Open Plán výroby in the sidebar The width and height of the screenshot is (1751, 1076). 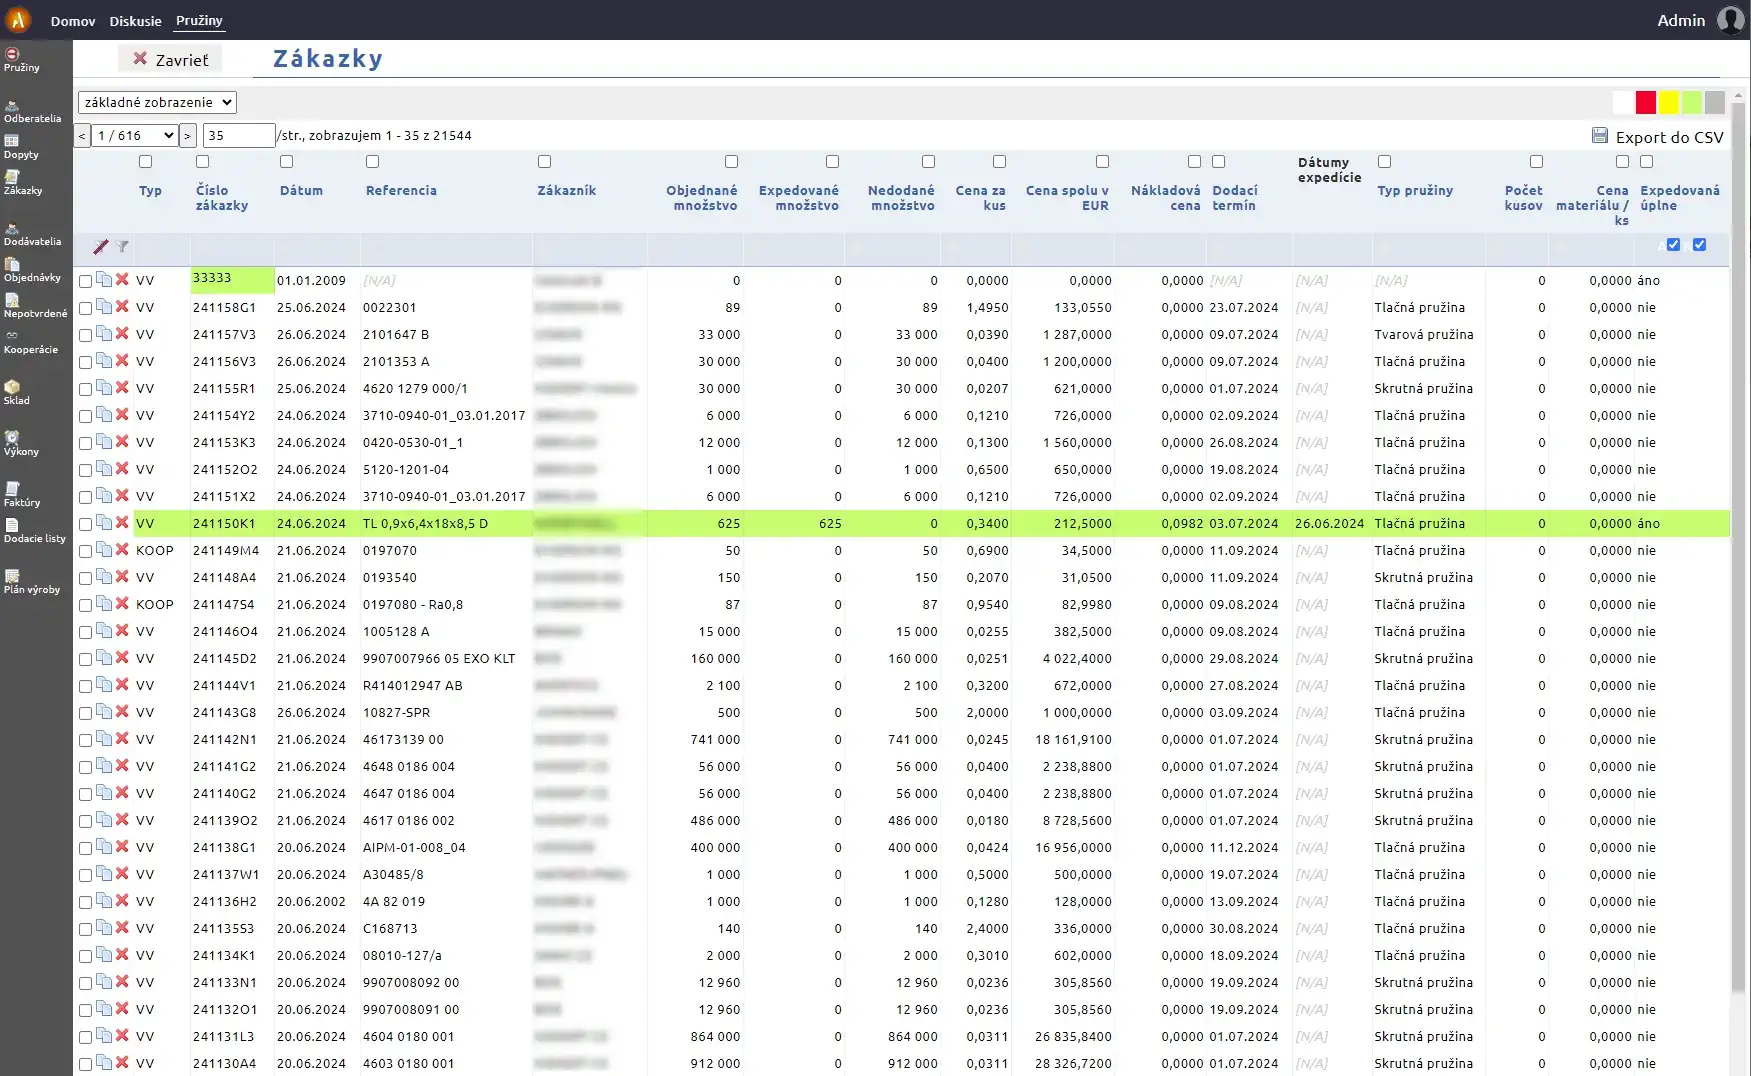click(32, 582)
